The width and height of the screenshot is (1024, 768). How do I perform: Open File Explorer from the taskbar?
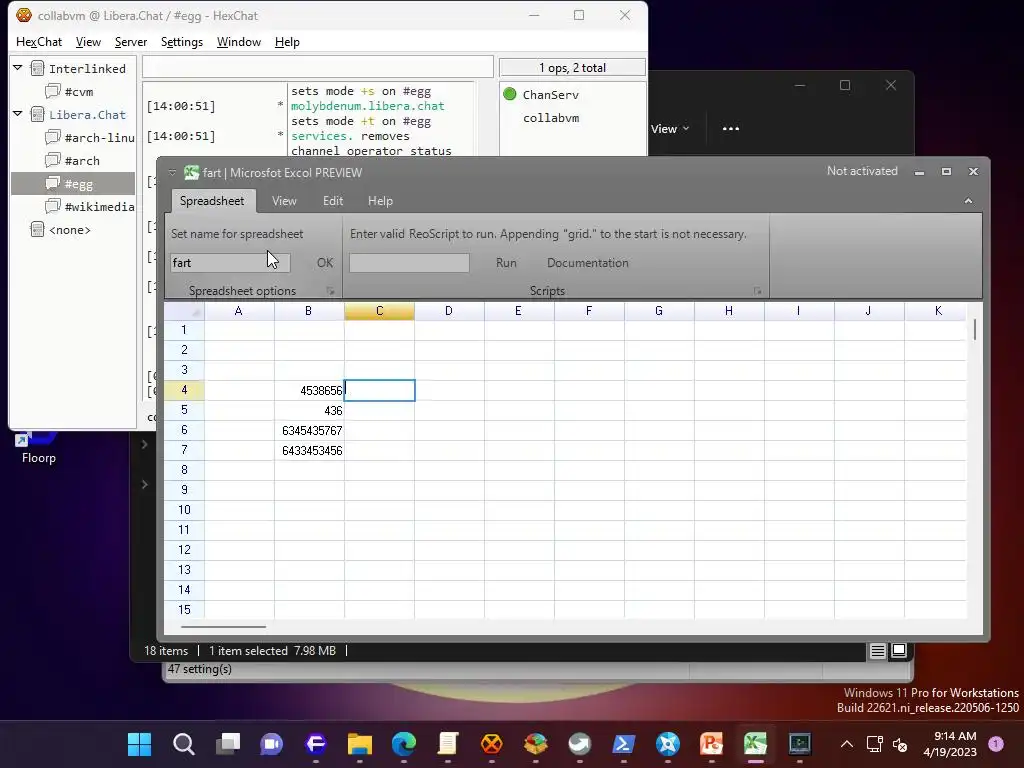(360, 744)
